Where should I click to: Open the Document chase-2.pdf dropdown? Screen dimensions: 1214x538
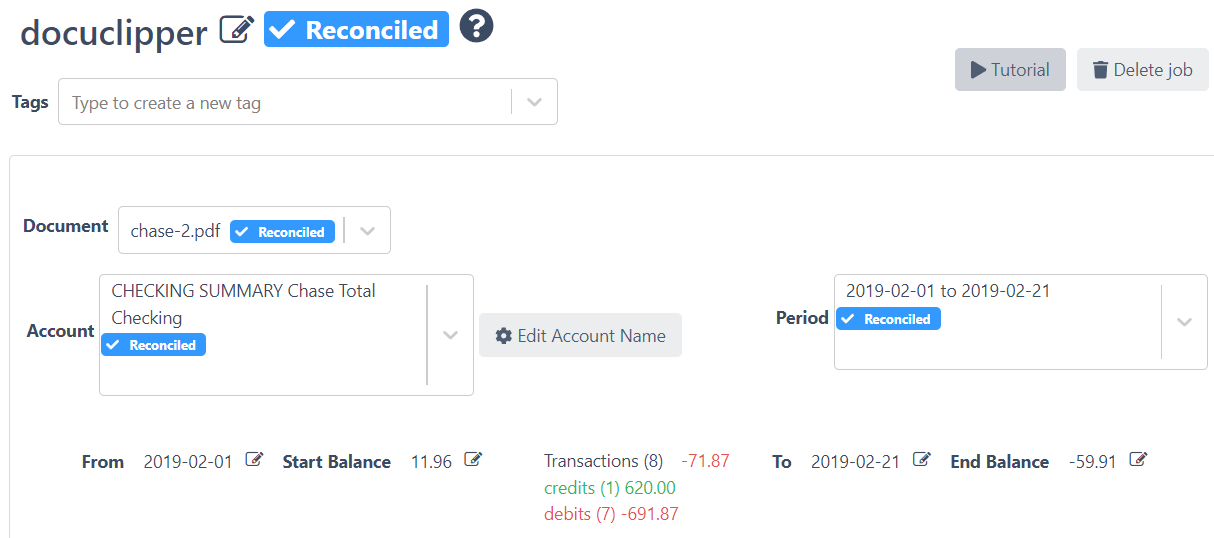pyautogui.click(x=254, y=230)
